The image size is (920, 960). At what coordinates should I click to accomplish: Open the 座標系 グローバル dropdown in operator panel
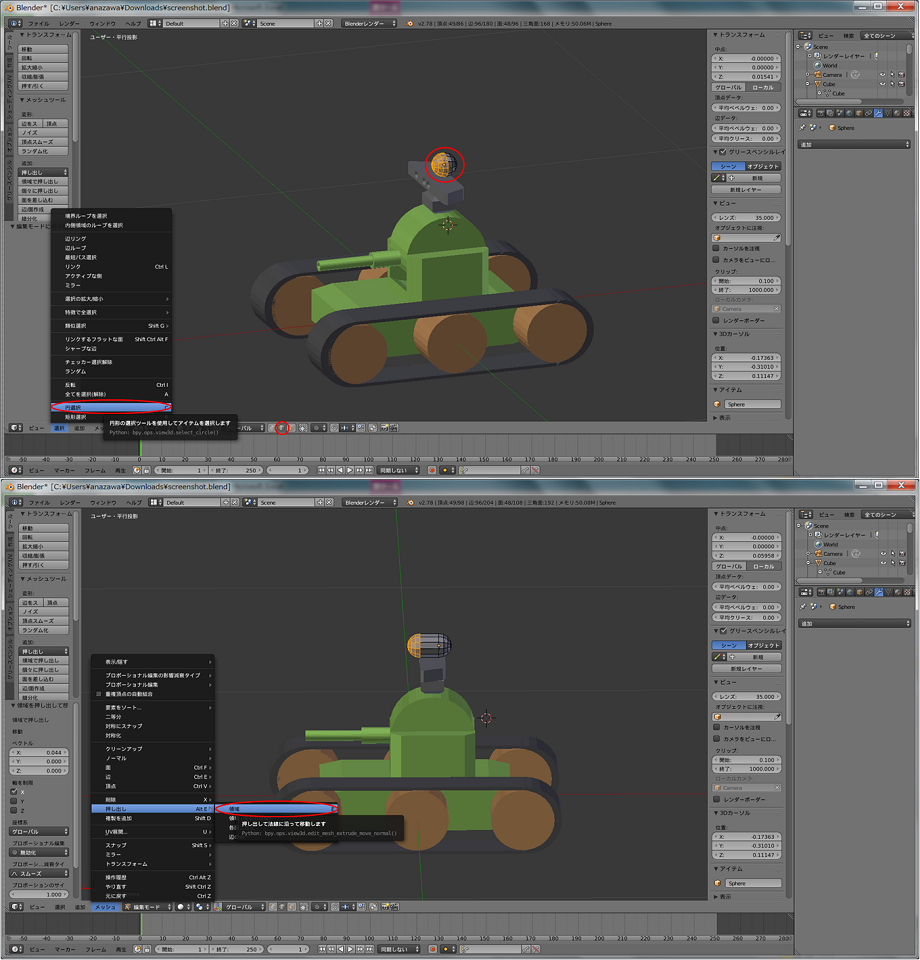tap(39, 831)
